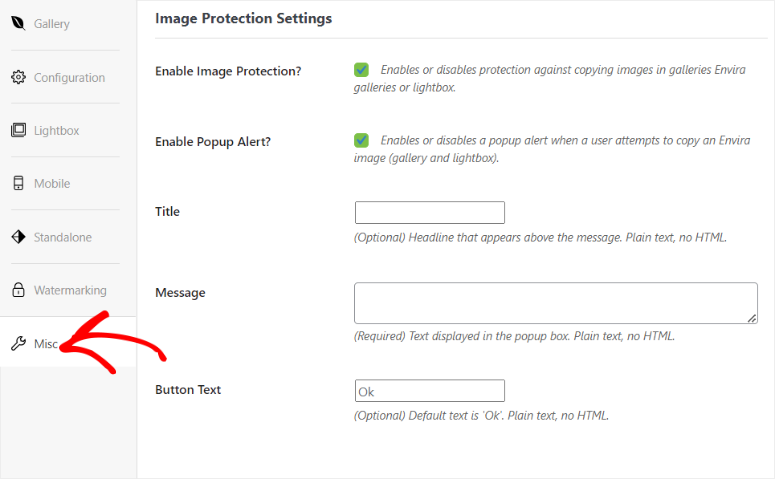
Task: Focus the Button Text field
Action: pyautogui.click(x=430, y=391)
